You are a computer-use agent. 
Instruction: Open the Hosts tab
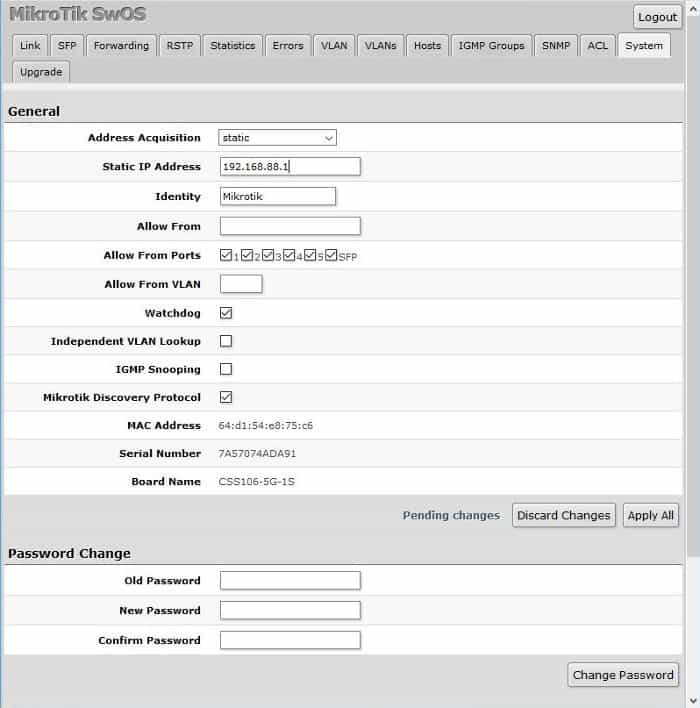(x=427, y=46)
